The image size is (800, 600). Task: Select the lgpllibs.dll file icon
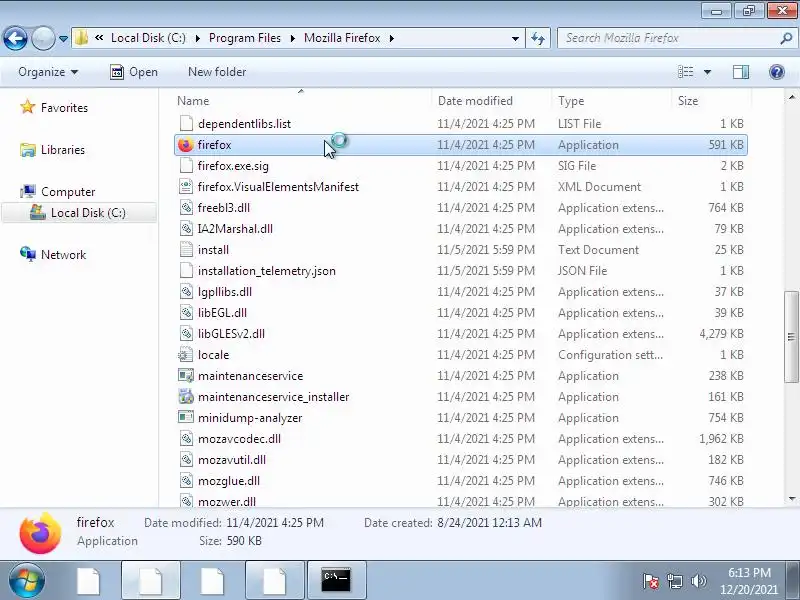click(186, 292)
